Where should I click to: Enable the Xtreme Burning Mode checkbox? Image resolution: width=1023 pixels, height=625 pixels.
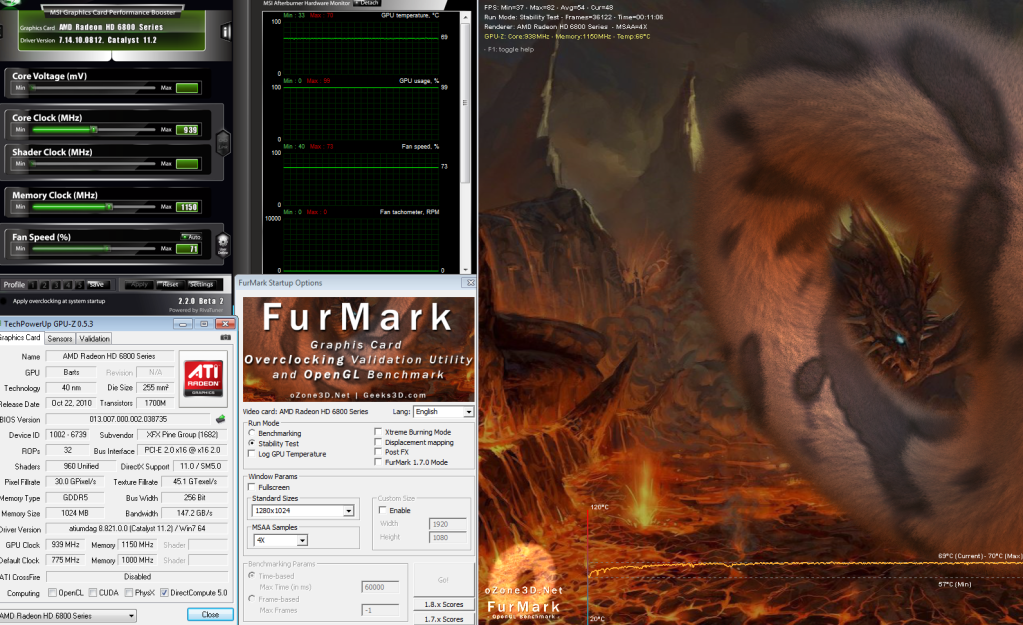pos(377,432)
